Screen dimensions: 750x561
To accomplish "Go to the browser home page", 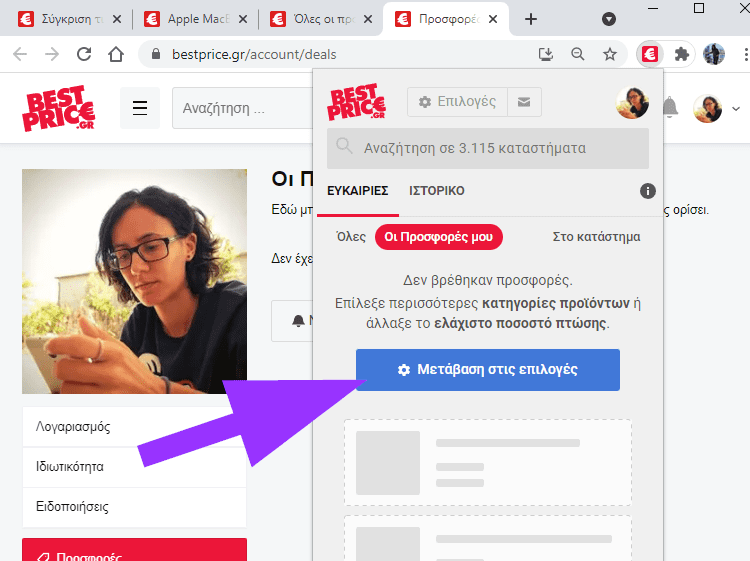I will click(x=116, y=54).
